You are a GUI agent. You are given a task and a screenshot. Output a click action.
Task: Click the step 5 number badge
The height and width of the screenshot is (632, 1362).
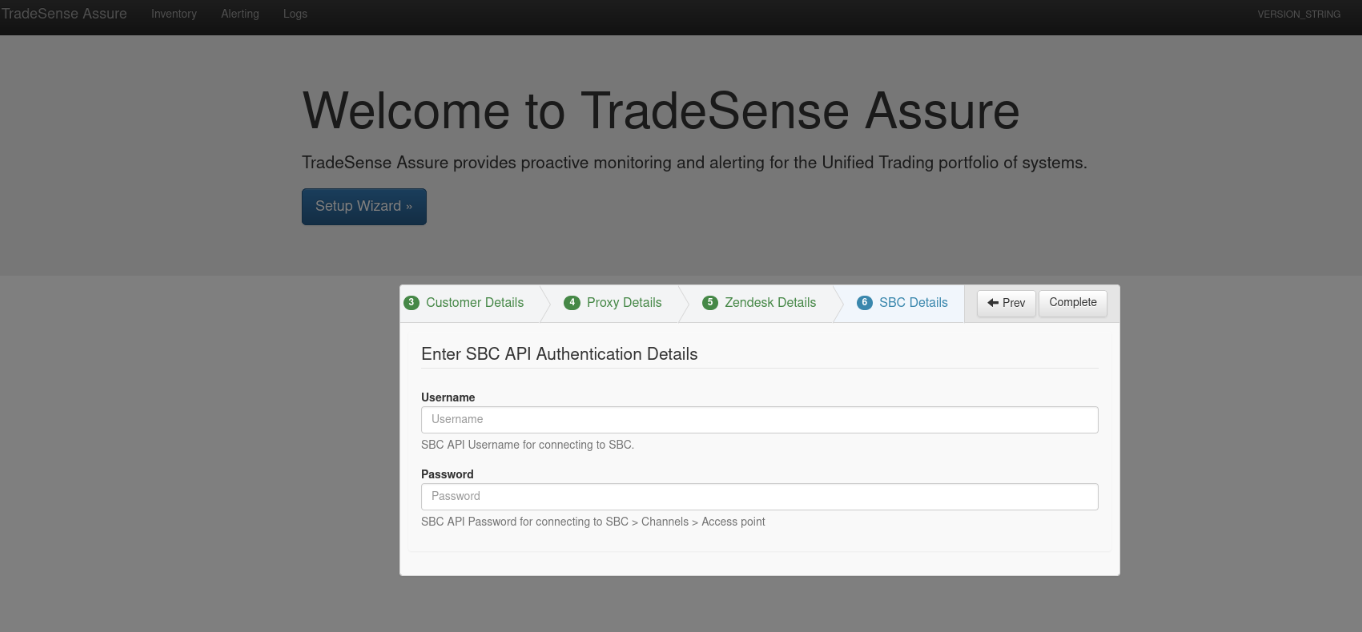(710, 302)
